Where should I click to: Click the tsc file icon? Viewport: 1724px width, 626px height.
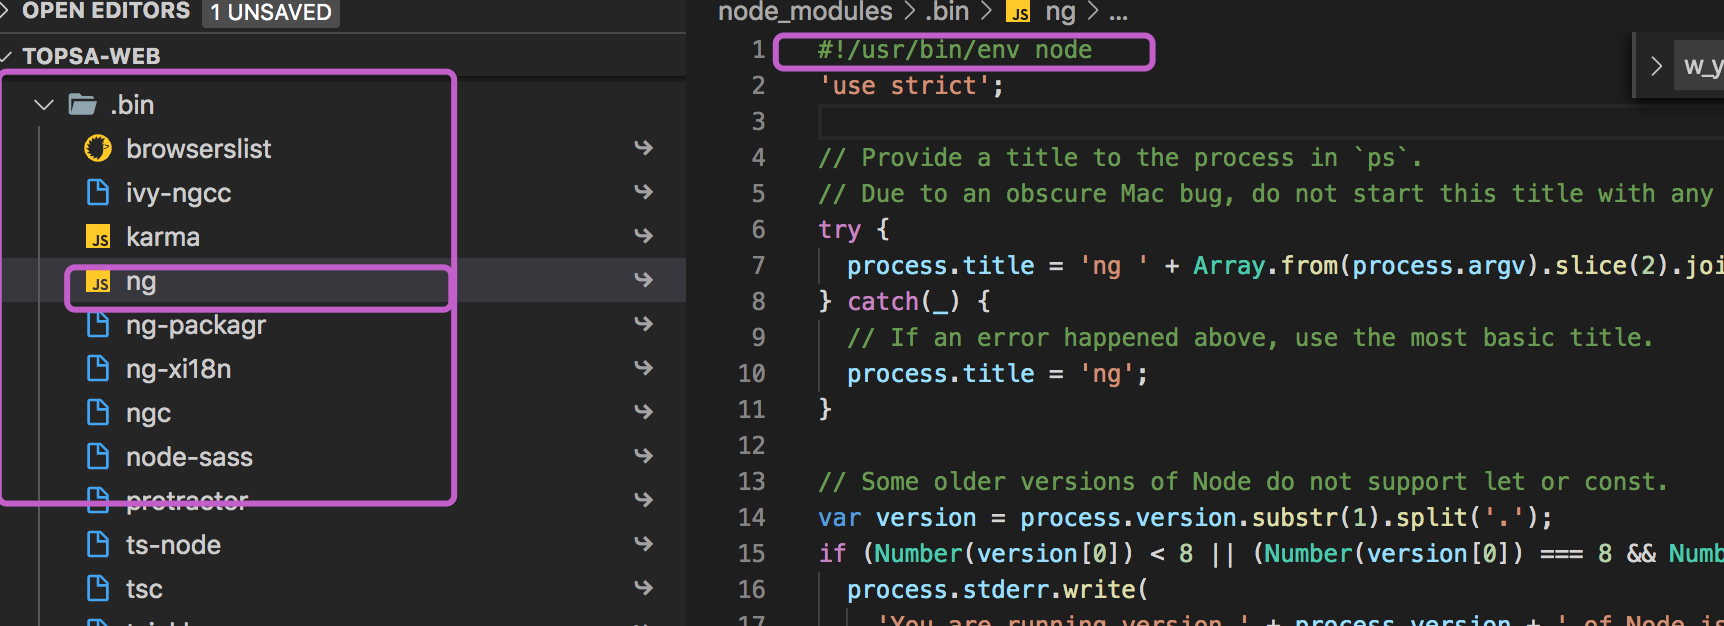tap(98, 588)
